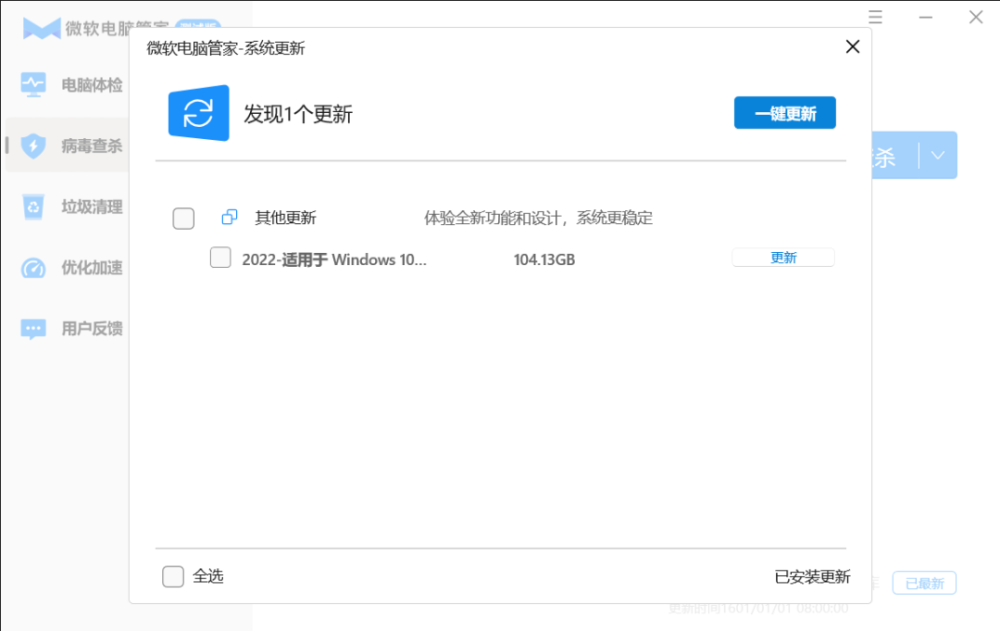
Task: Check the 其他更新 group checkbox
Action: [184, 218]
